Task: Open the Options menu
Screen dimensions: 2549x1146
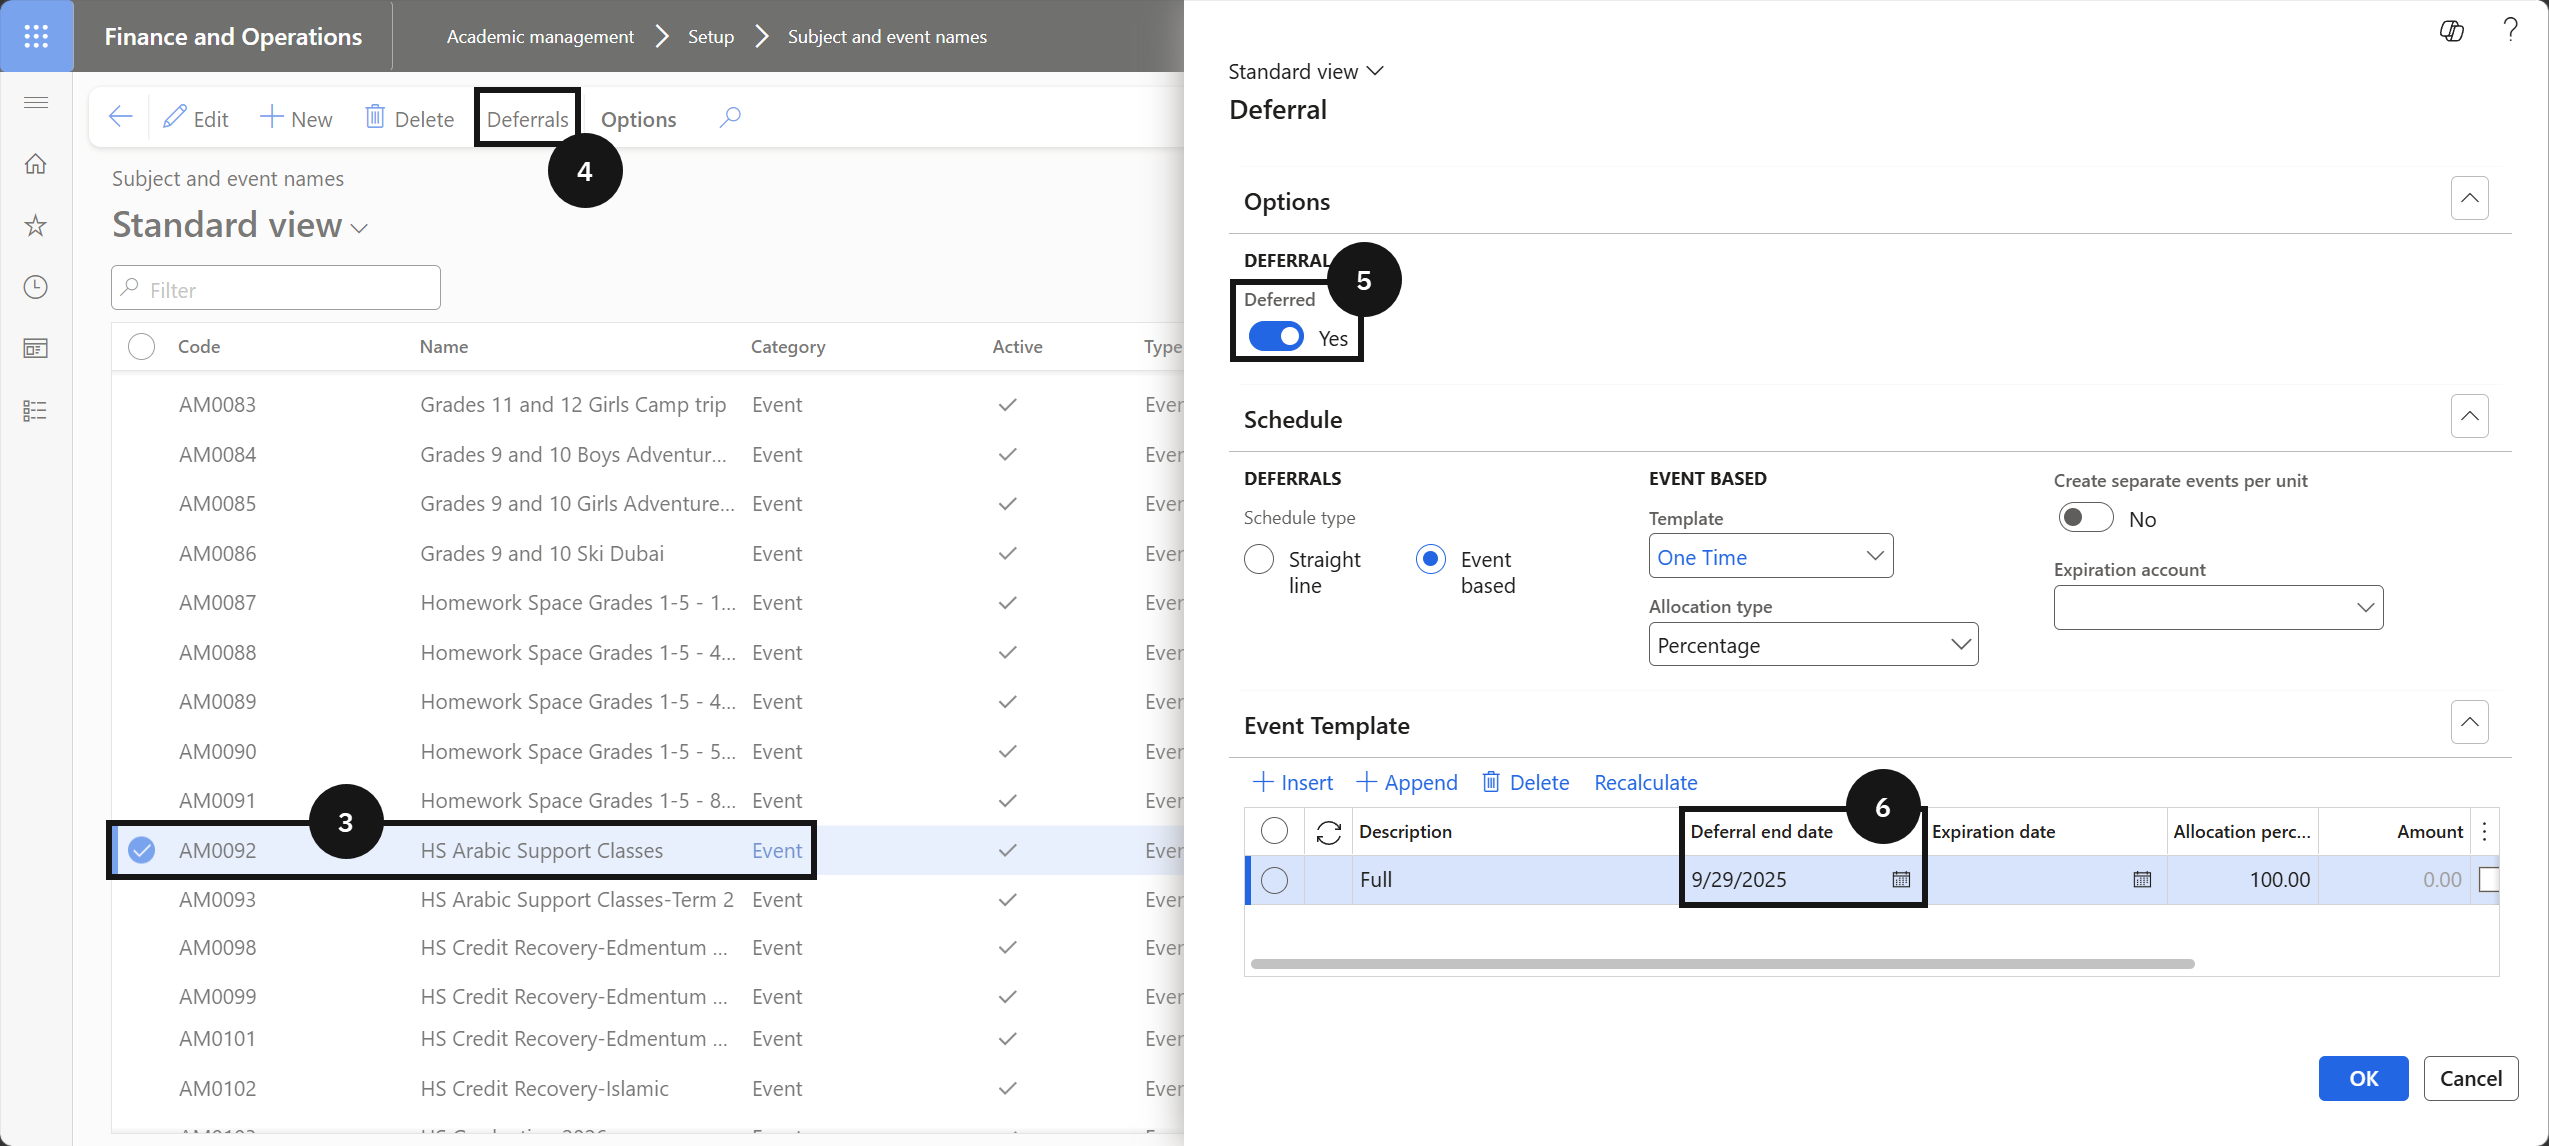Action: (638, 119)
